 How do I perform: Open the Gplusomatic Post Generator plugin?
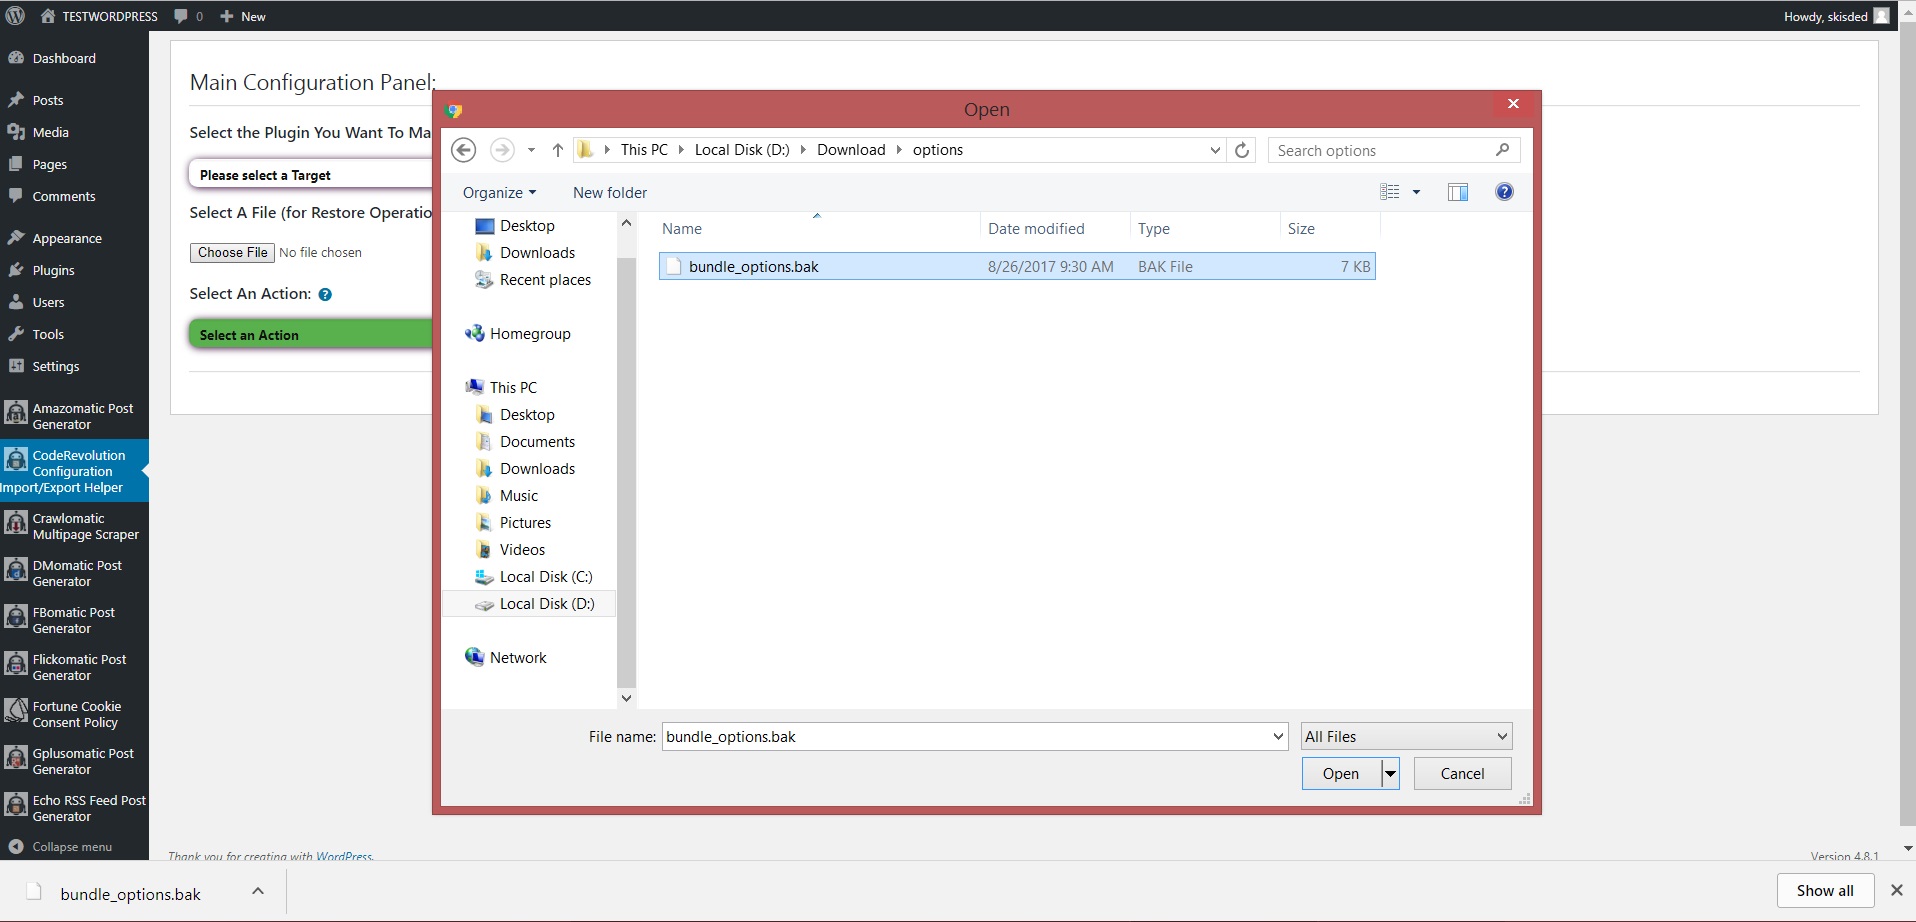74,761
